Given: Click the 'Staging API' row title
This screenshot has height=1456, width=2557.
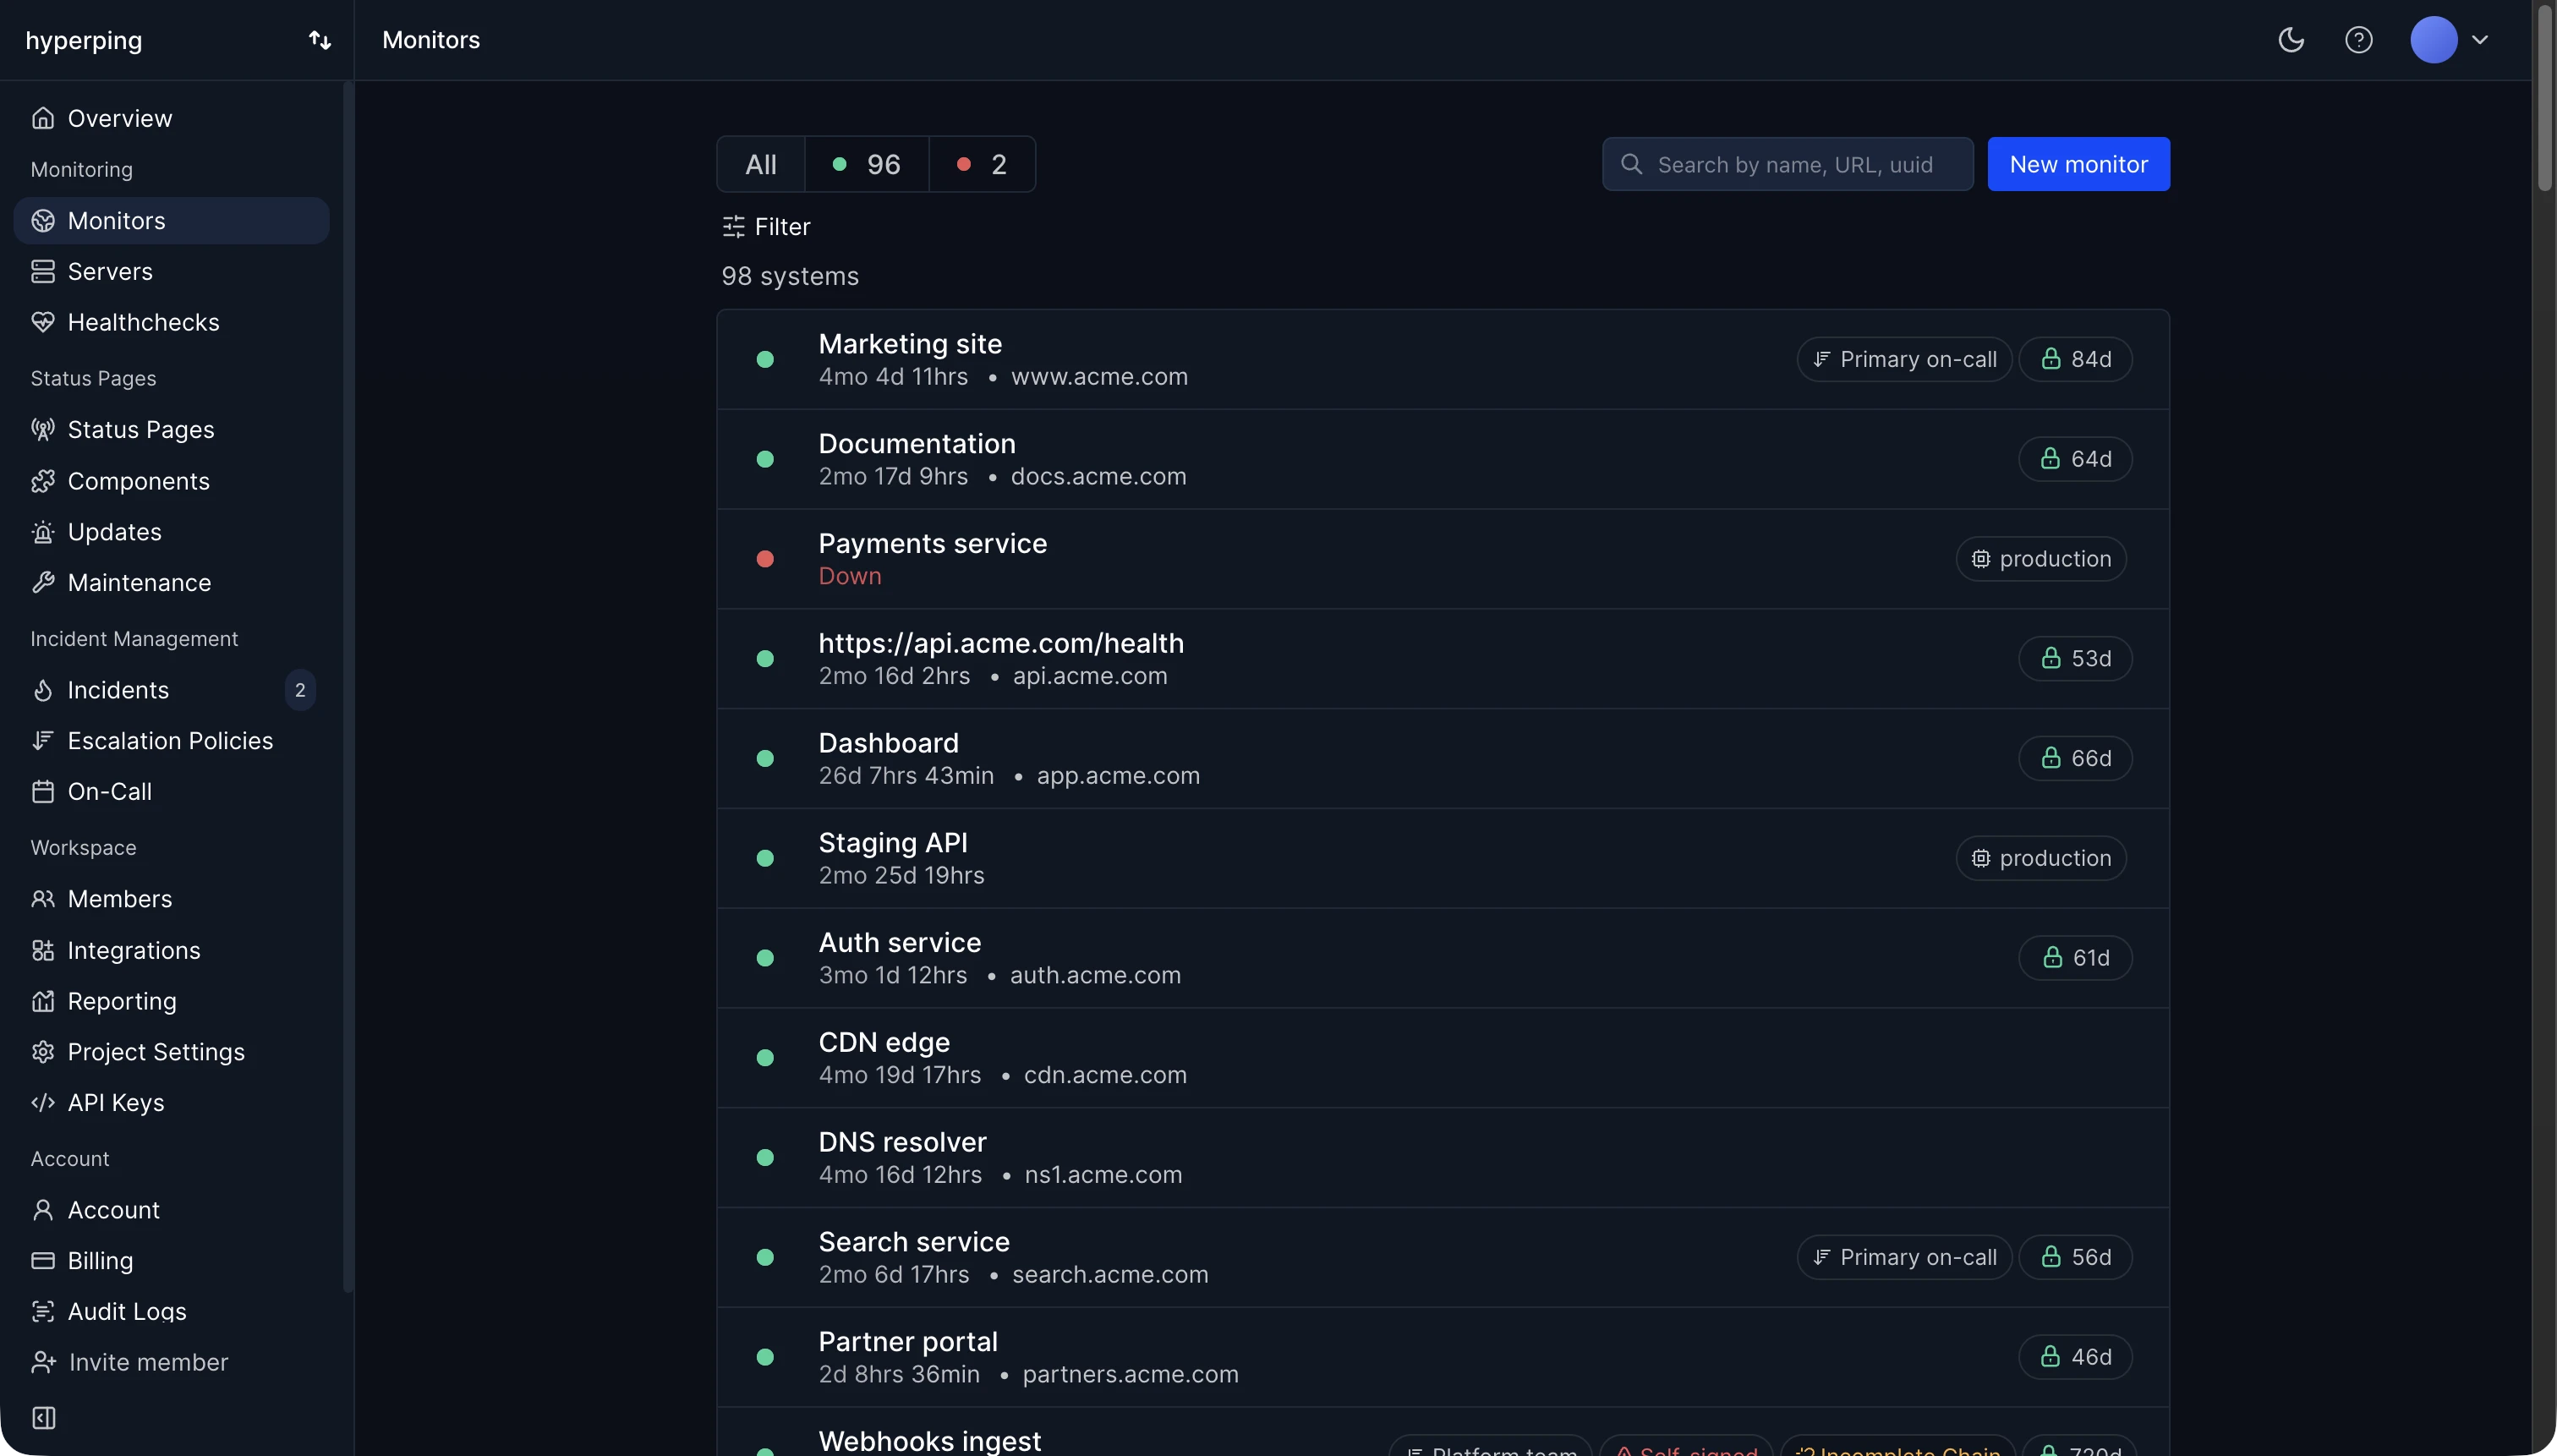Looking at the screenshot, I should point(893,843).
